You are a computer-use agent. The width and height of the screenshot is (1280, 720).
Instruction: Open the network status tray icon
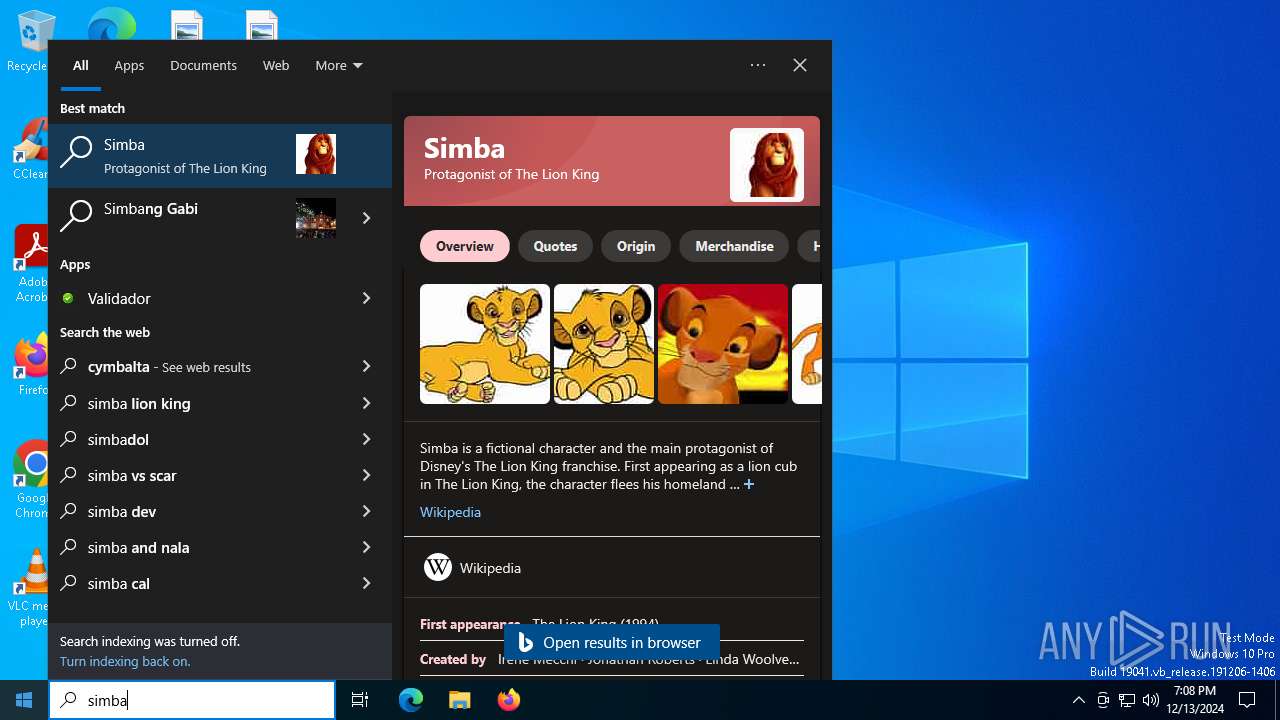click(1127, 700)
